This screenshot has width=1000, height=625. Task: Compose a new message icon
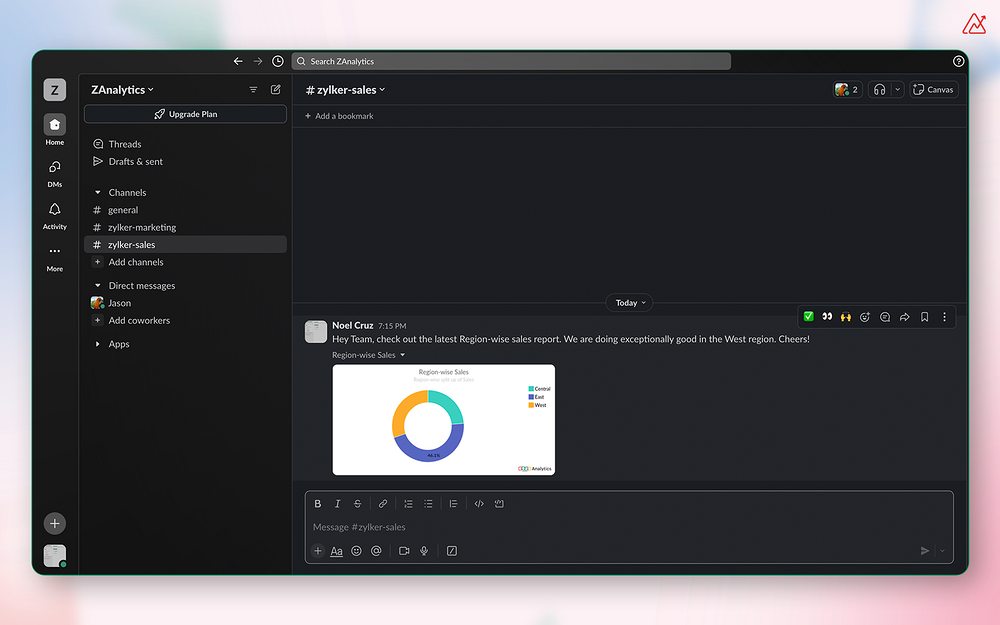(x=276, y=90)
